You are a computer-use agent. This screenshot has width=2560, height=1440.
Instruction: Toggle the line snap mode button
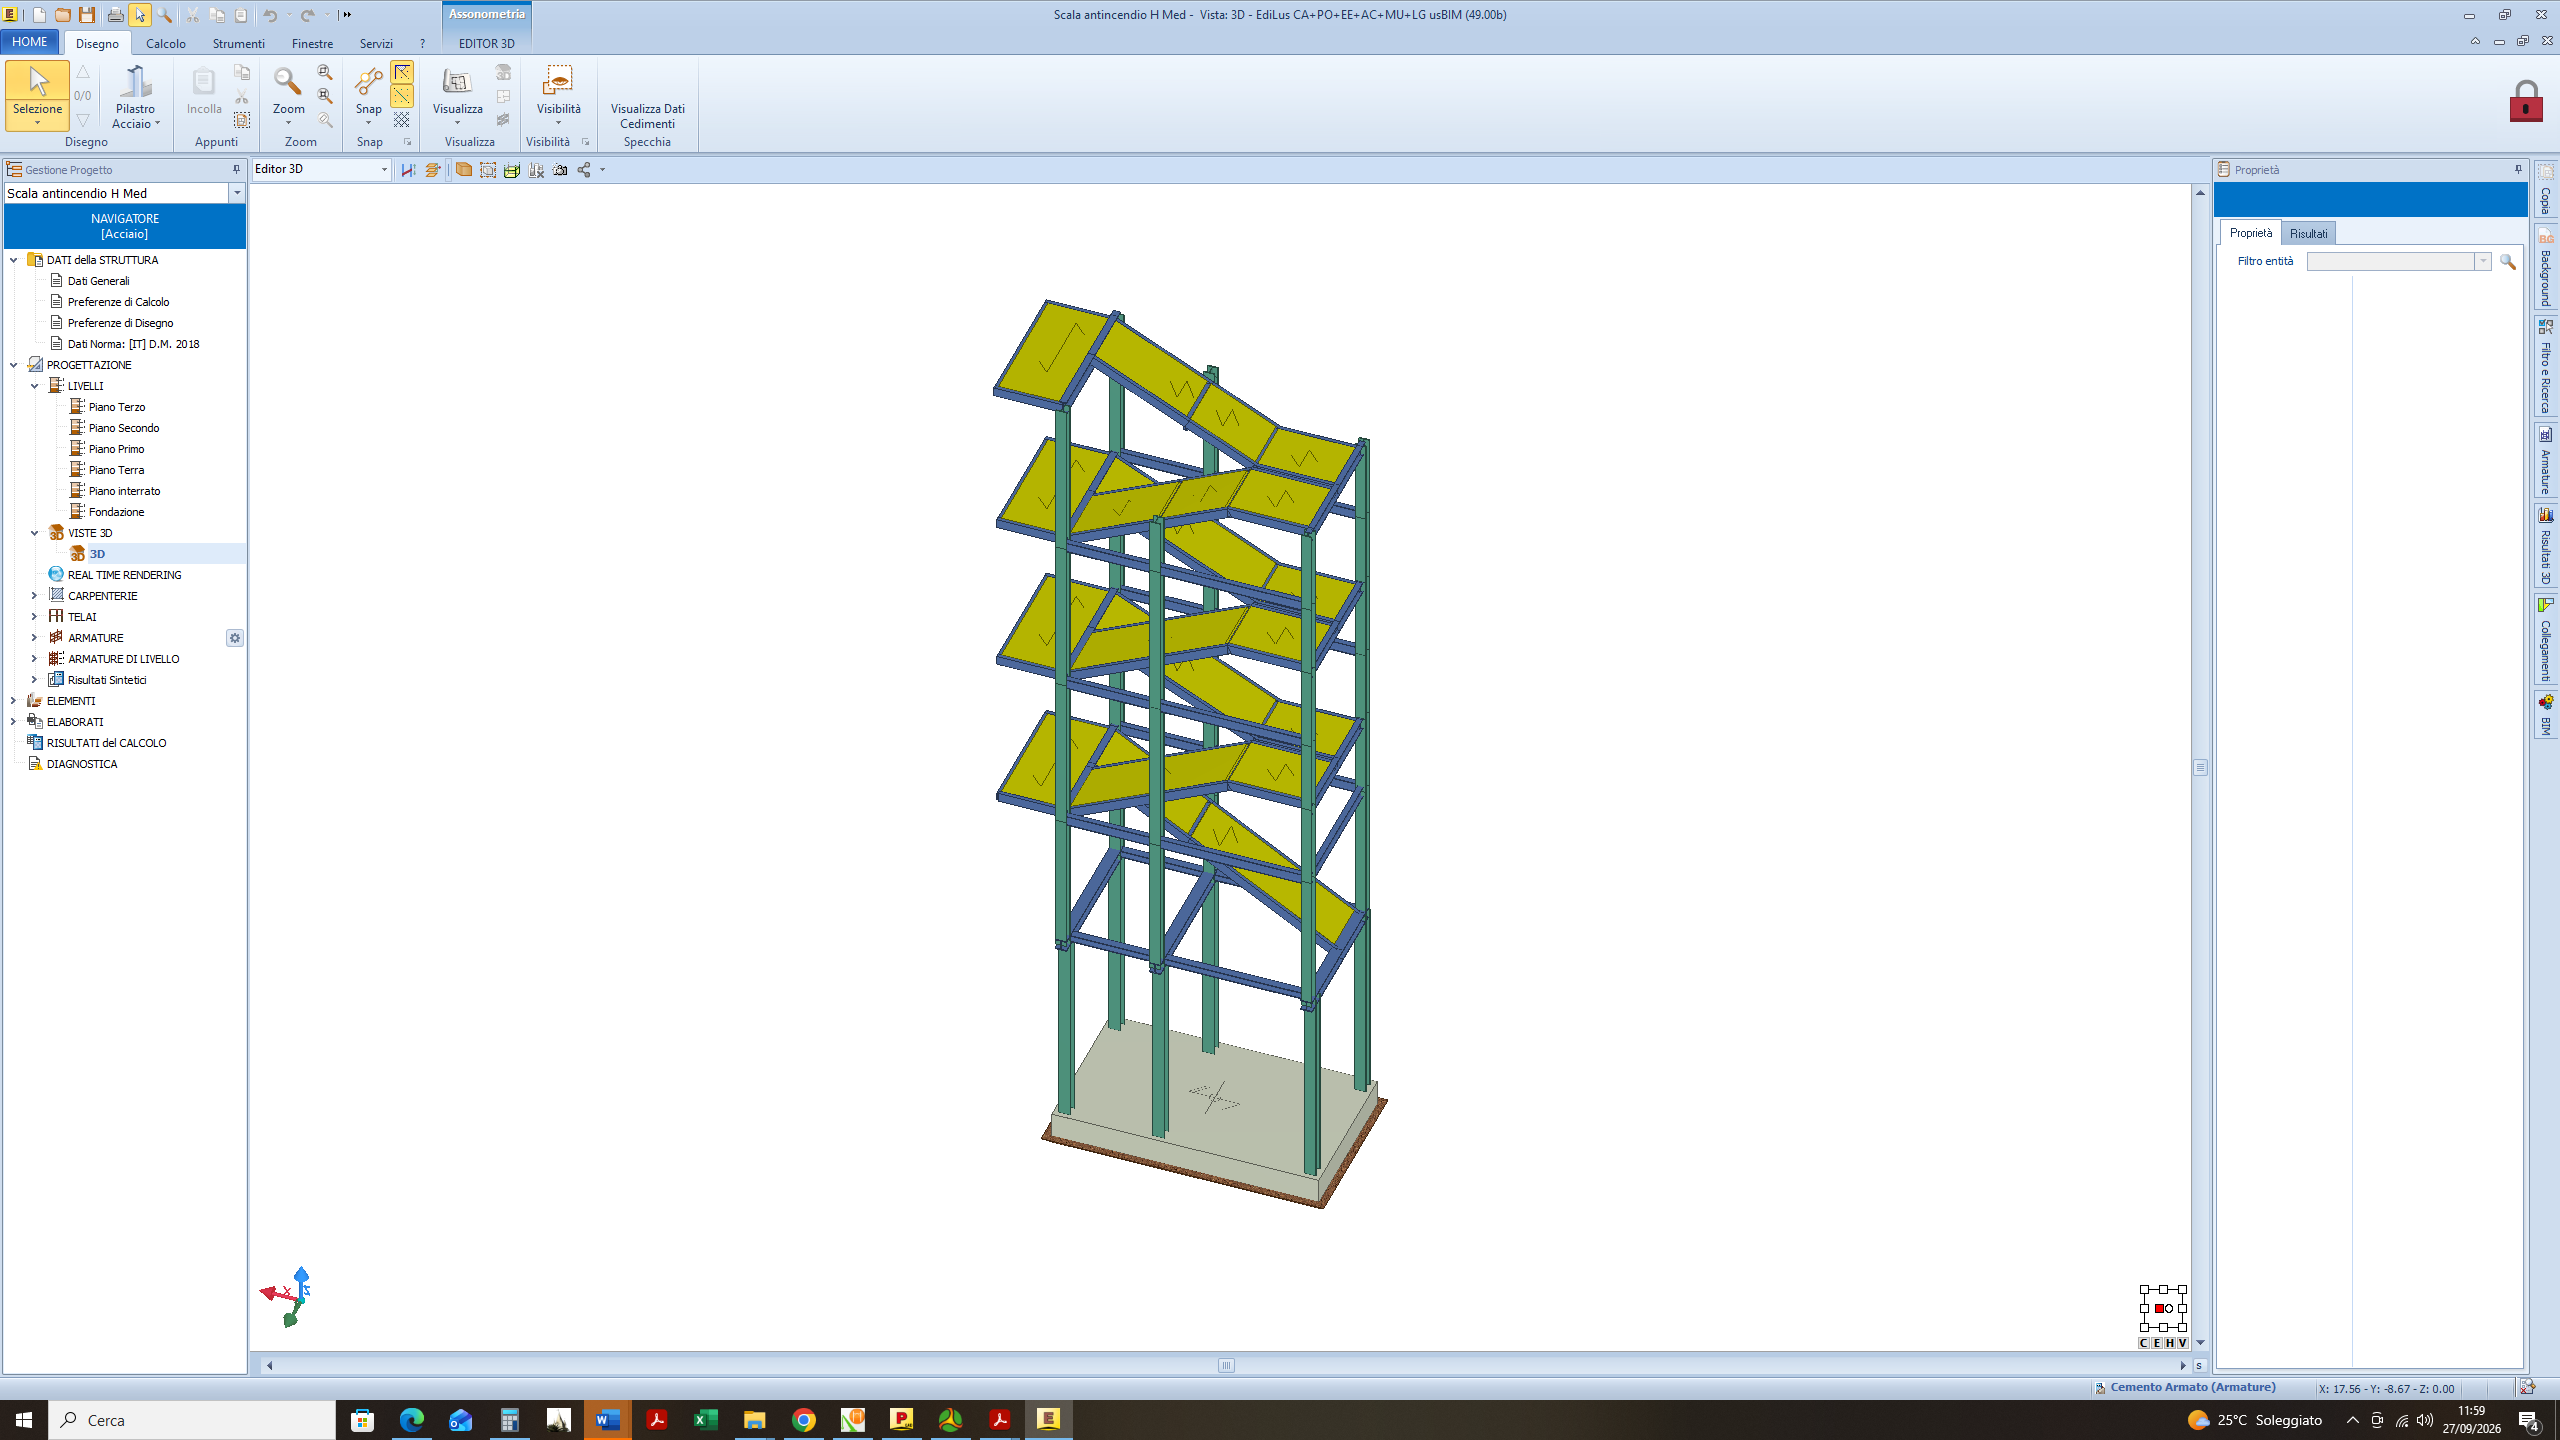click(x=402, y=96)
